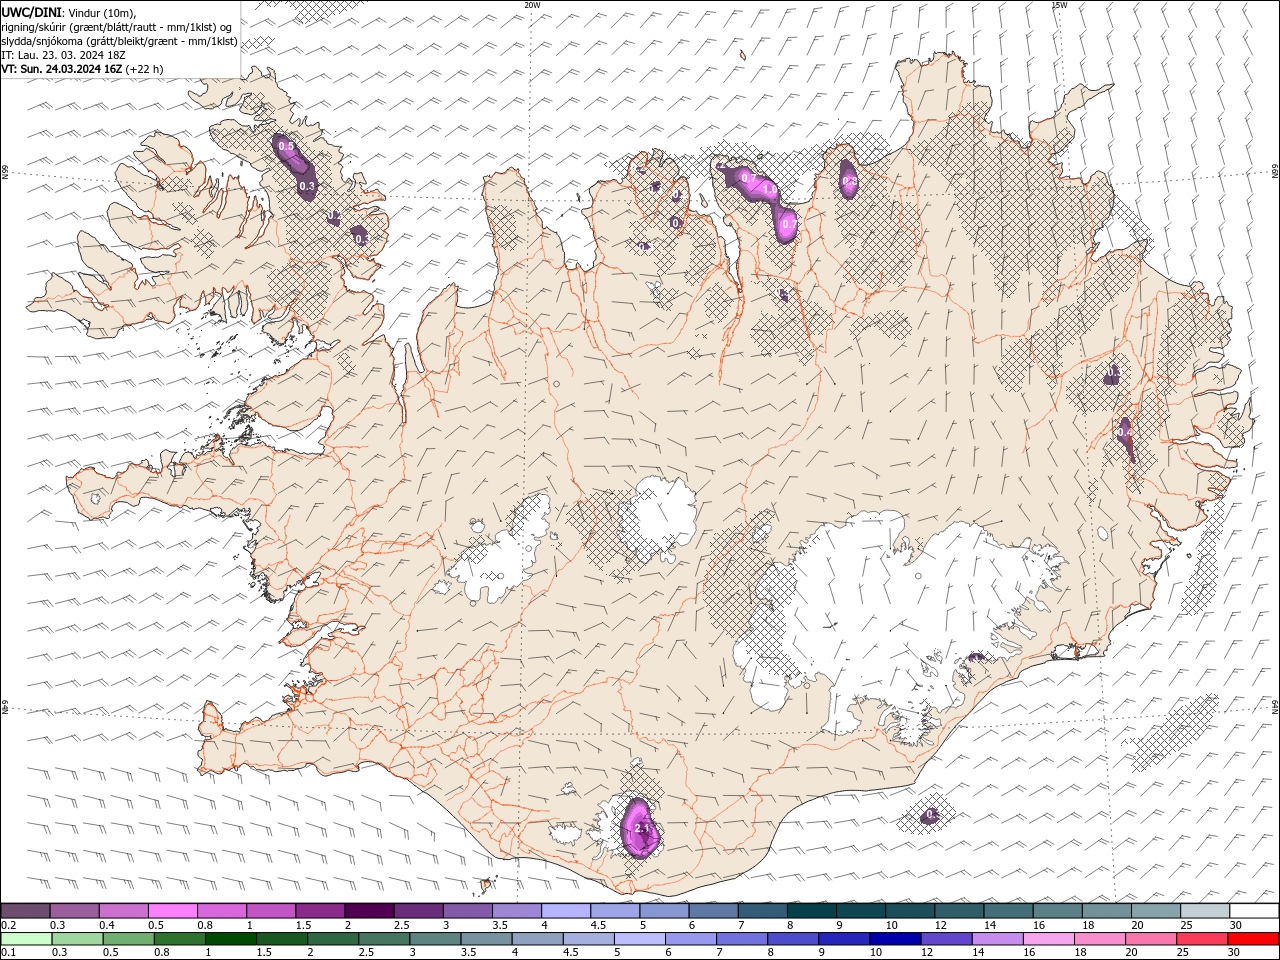
Task: Click the 20W longitude label
Action: (532, 5)
